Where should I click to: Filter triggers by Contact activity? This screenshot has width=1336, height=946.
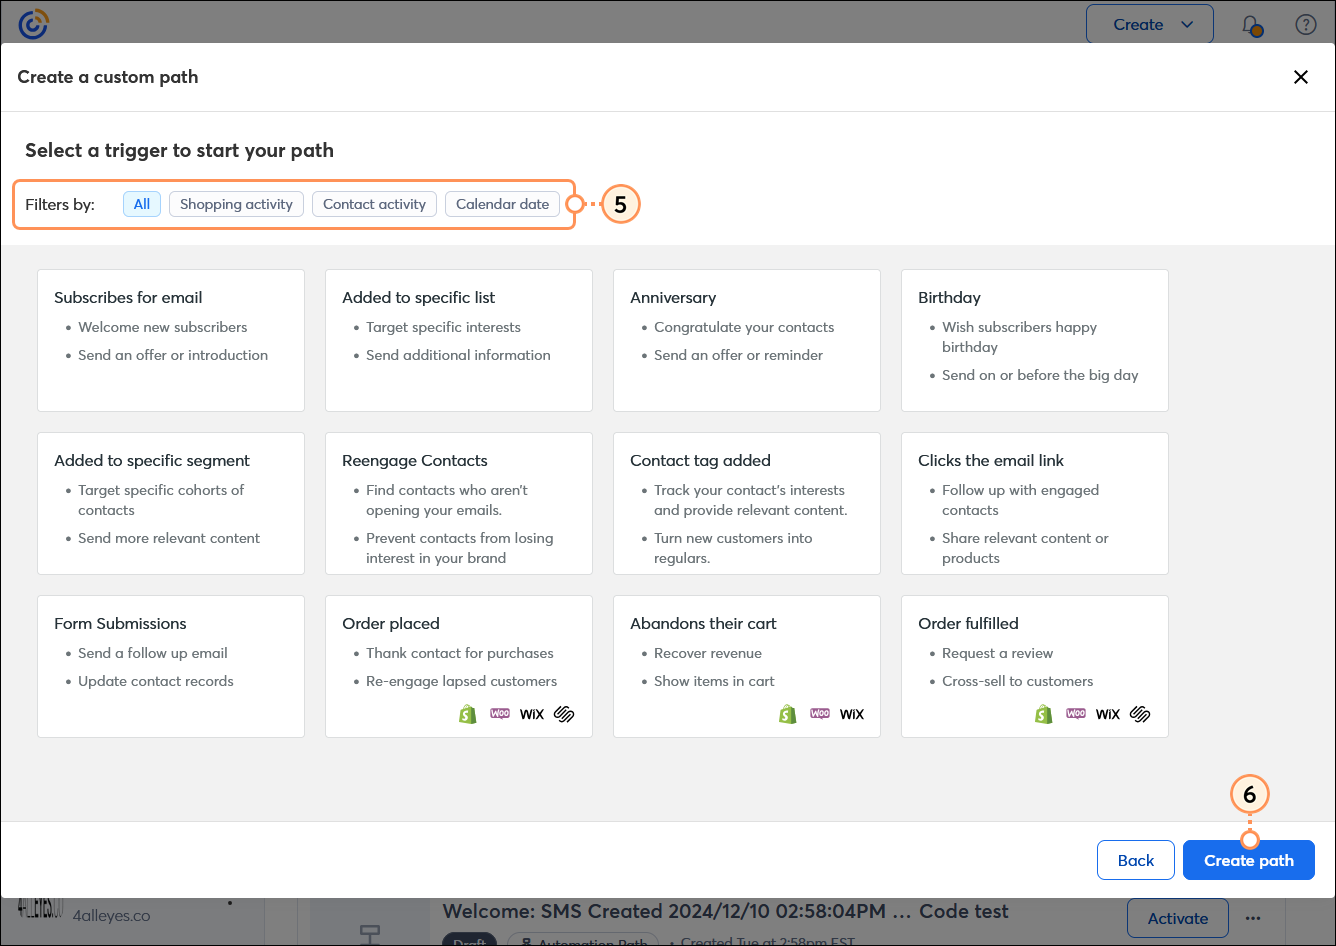pos(374,204)
